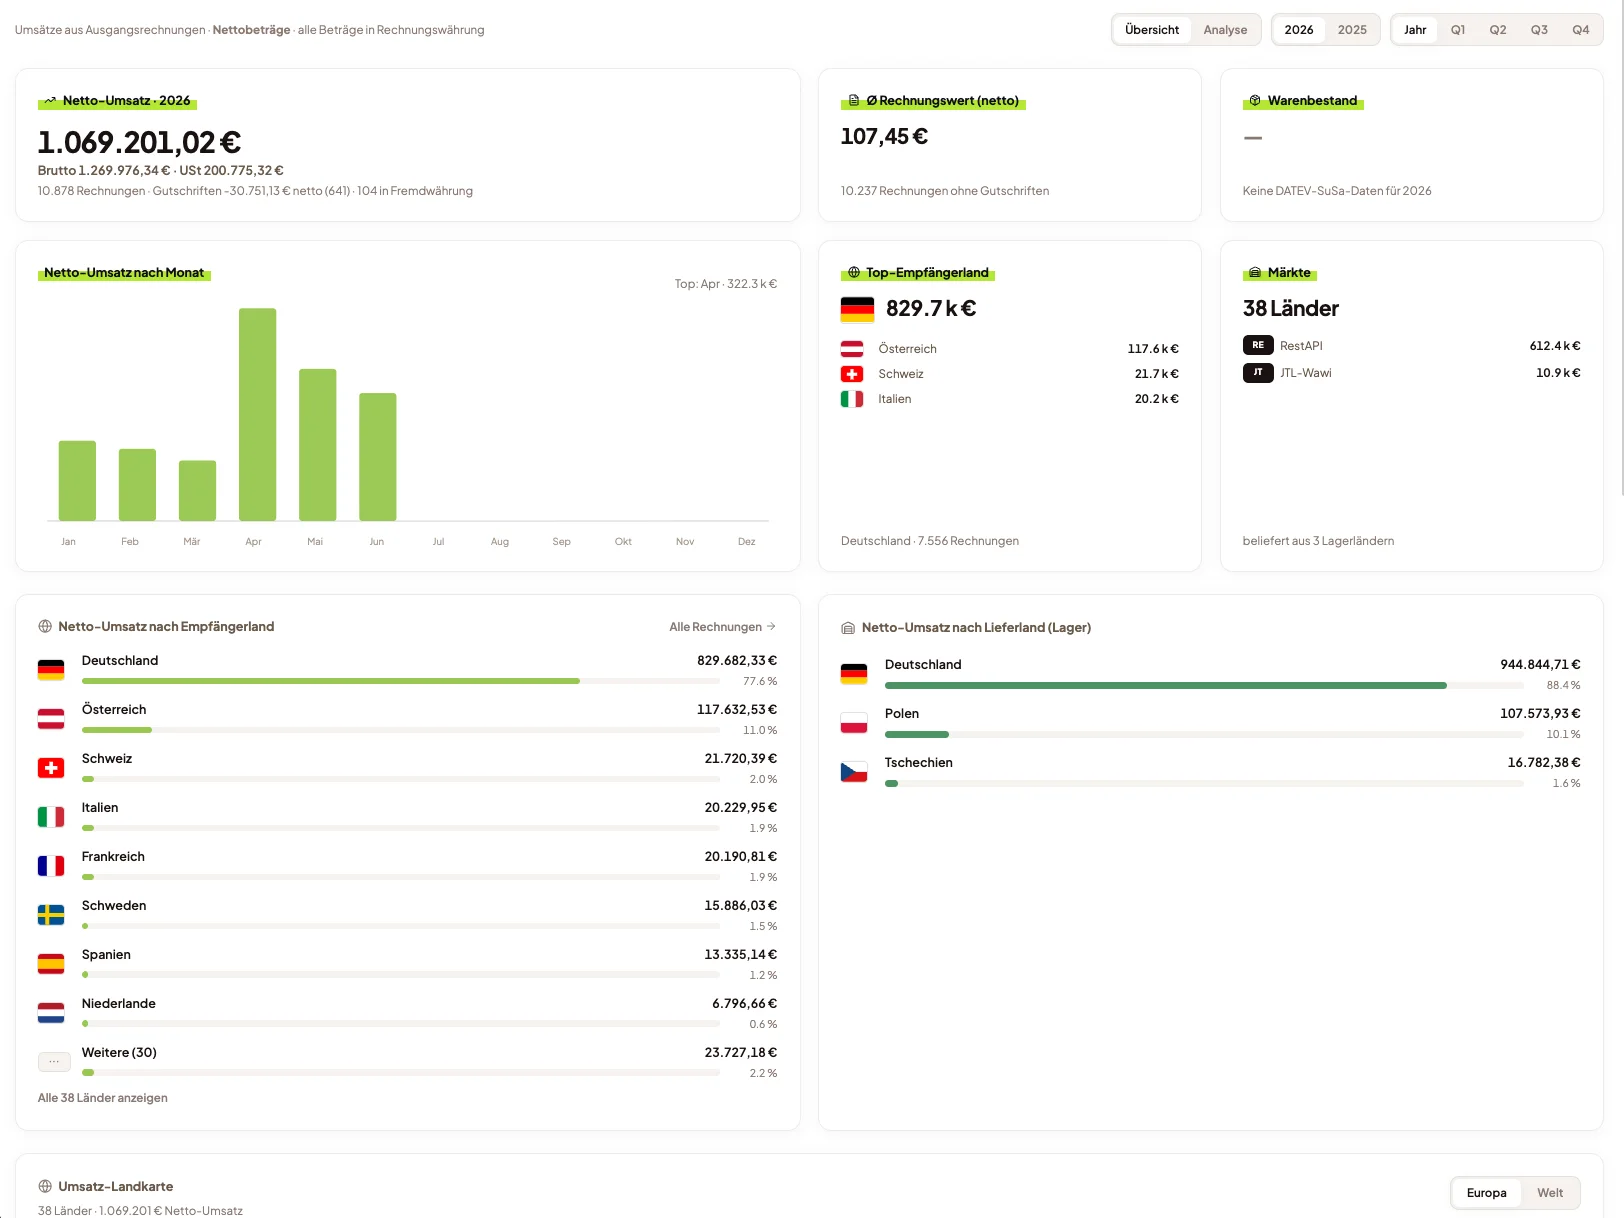Select the Europa map view
The width and height of the screenshot is (1624, 1218).
coord(1486,1193)
